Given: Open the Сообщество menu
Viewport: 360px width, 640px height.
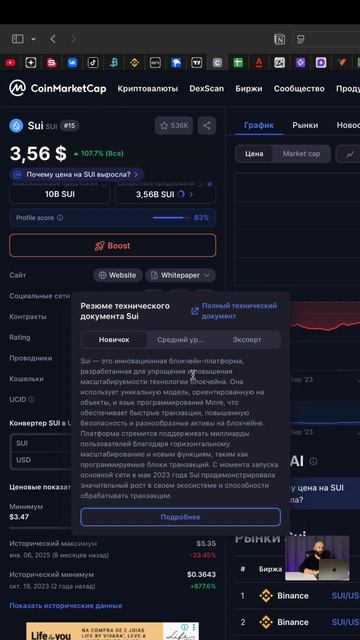Looking at the screenshot, I should pyautogui.click(x=299, y=89).
